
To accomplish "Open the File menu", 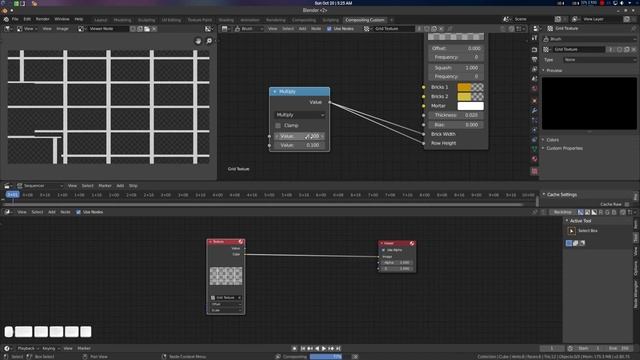I will coord(15,19).
